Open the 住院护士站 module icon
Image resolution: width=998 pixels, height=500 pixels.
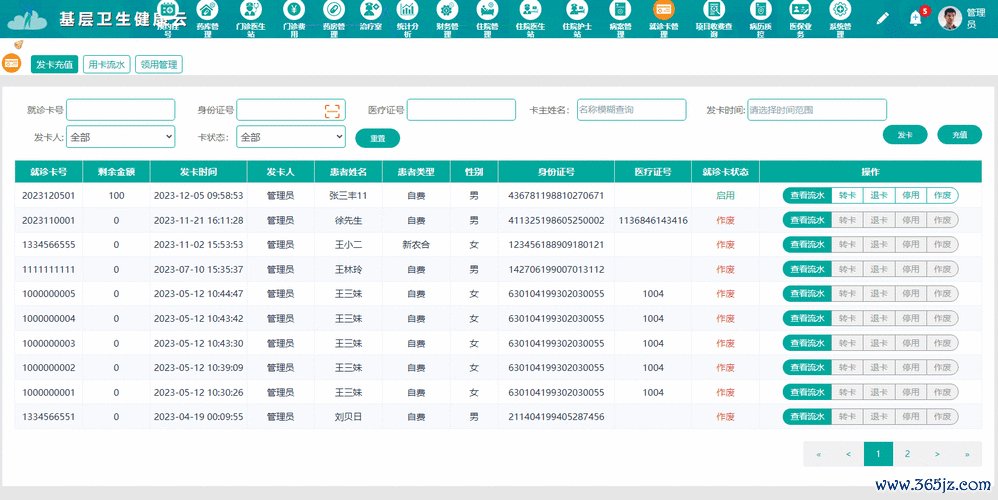pyautogui.click(x=577, y=10)
